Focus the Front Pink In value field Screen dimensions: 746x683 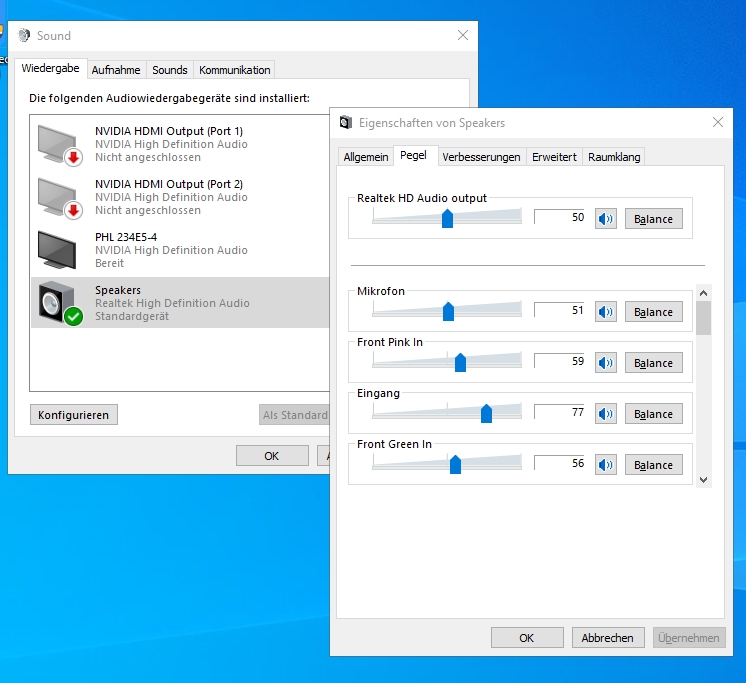pyautogui.click(x=560, y=361)
